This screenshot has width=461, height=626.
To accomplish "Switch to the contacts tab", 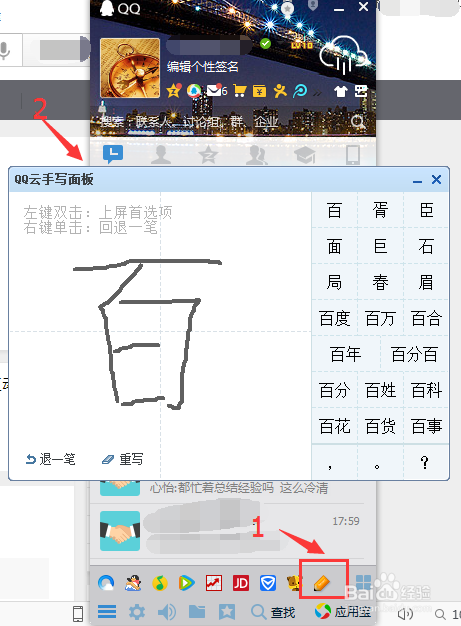I will (x=161, y=155).
